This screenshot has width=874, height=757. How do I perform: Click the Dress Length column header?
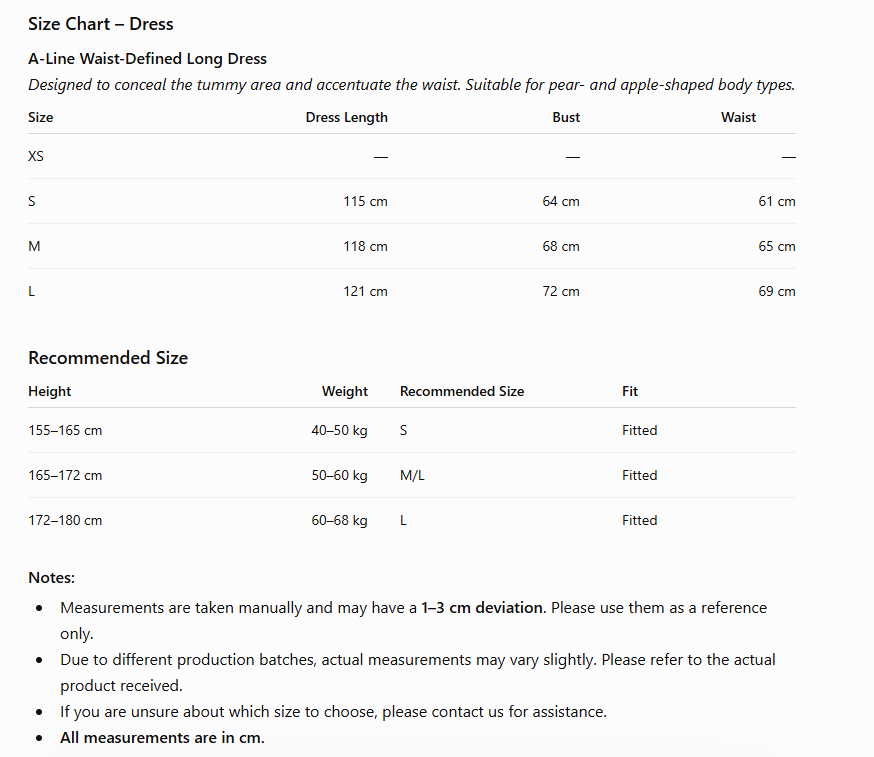347,117
